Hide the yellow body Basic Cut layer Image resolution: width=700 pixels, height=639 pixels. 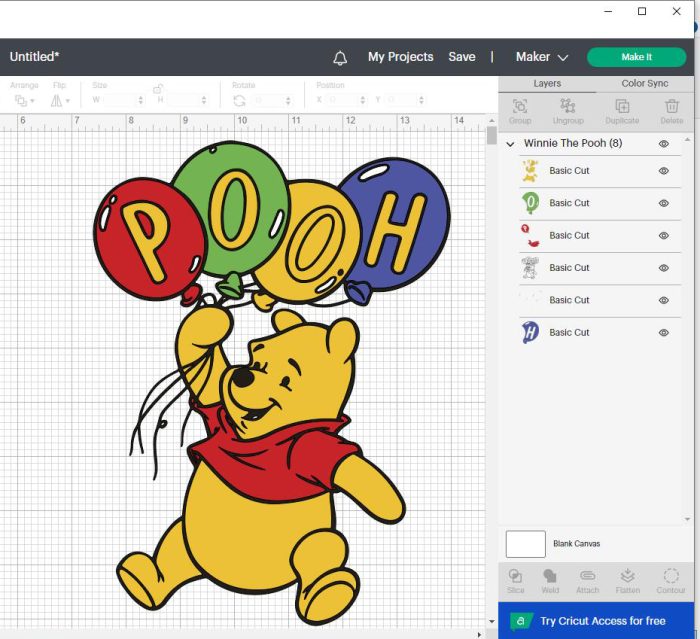point(664,171)
